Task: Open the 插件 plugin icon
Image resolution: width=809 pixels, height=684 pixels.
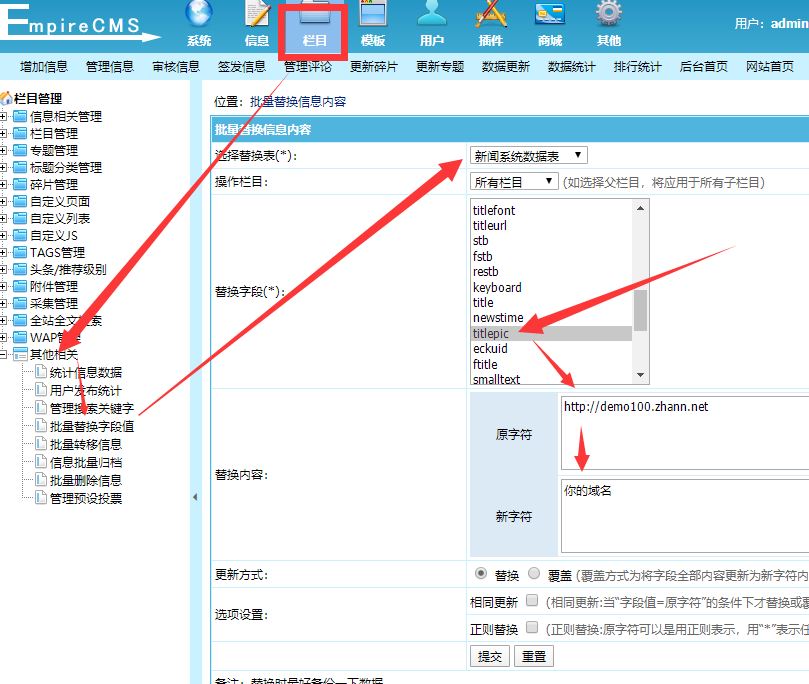Action: [490, 16]
